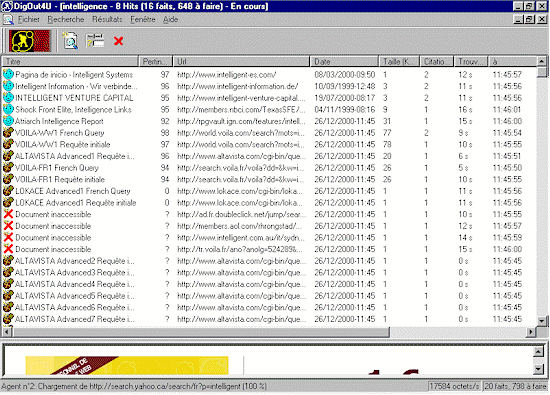Select the 'INTELLIGENT VENTURE CAPITAL' title
The height and width of the screenshot is (395, 550).
(x=74, y=98)
